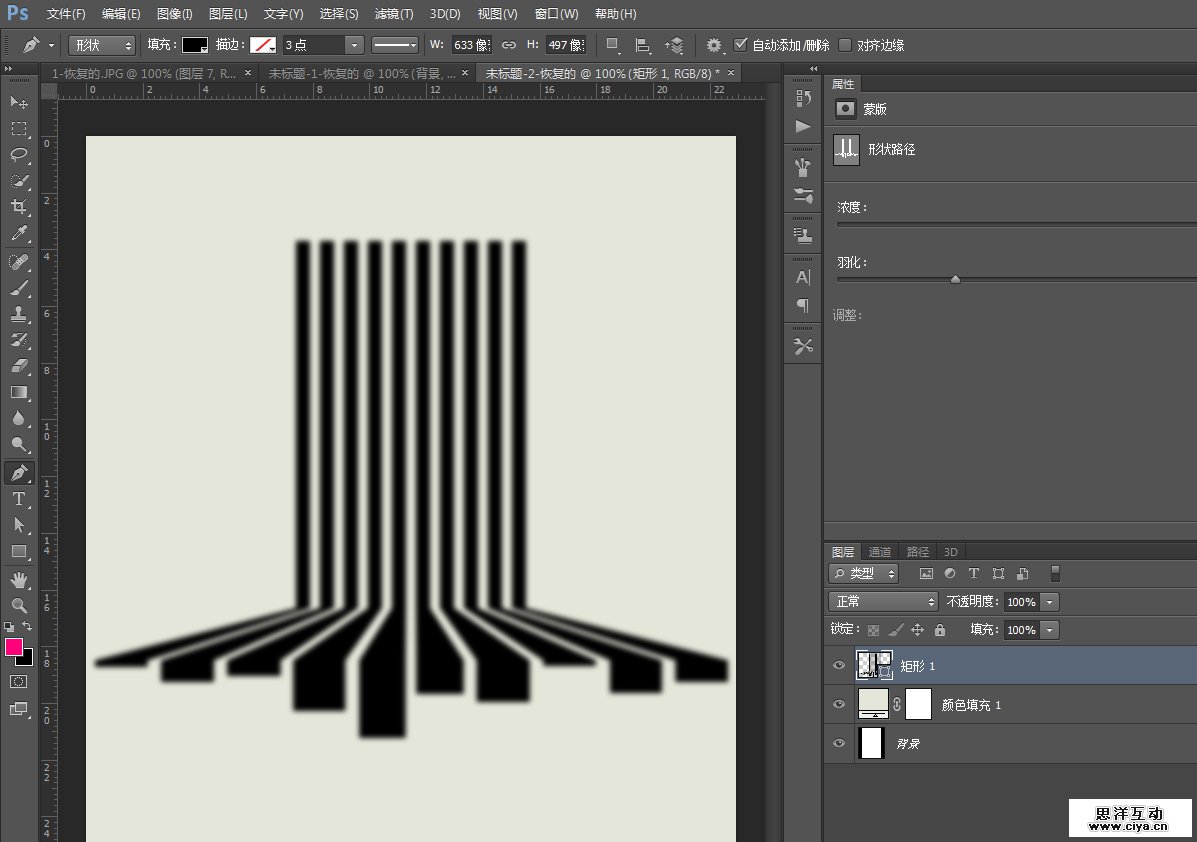The image size is (1197, 842).
Task: Select the Eyedropper tool
Action: point(19,233)
